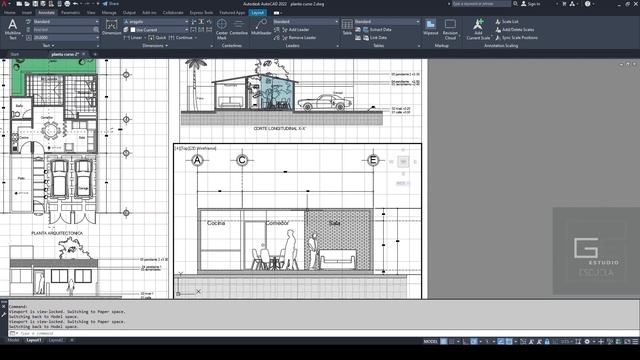Image resolution: width=640 pixels, height=360 pixels.
Task: Open the Express Tools tab
Action: click(201, 13)
